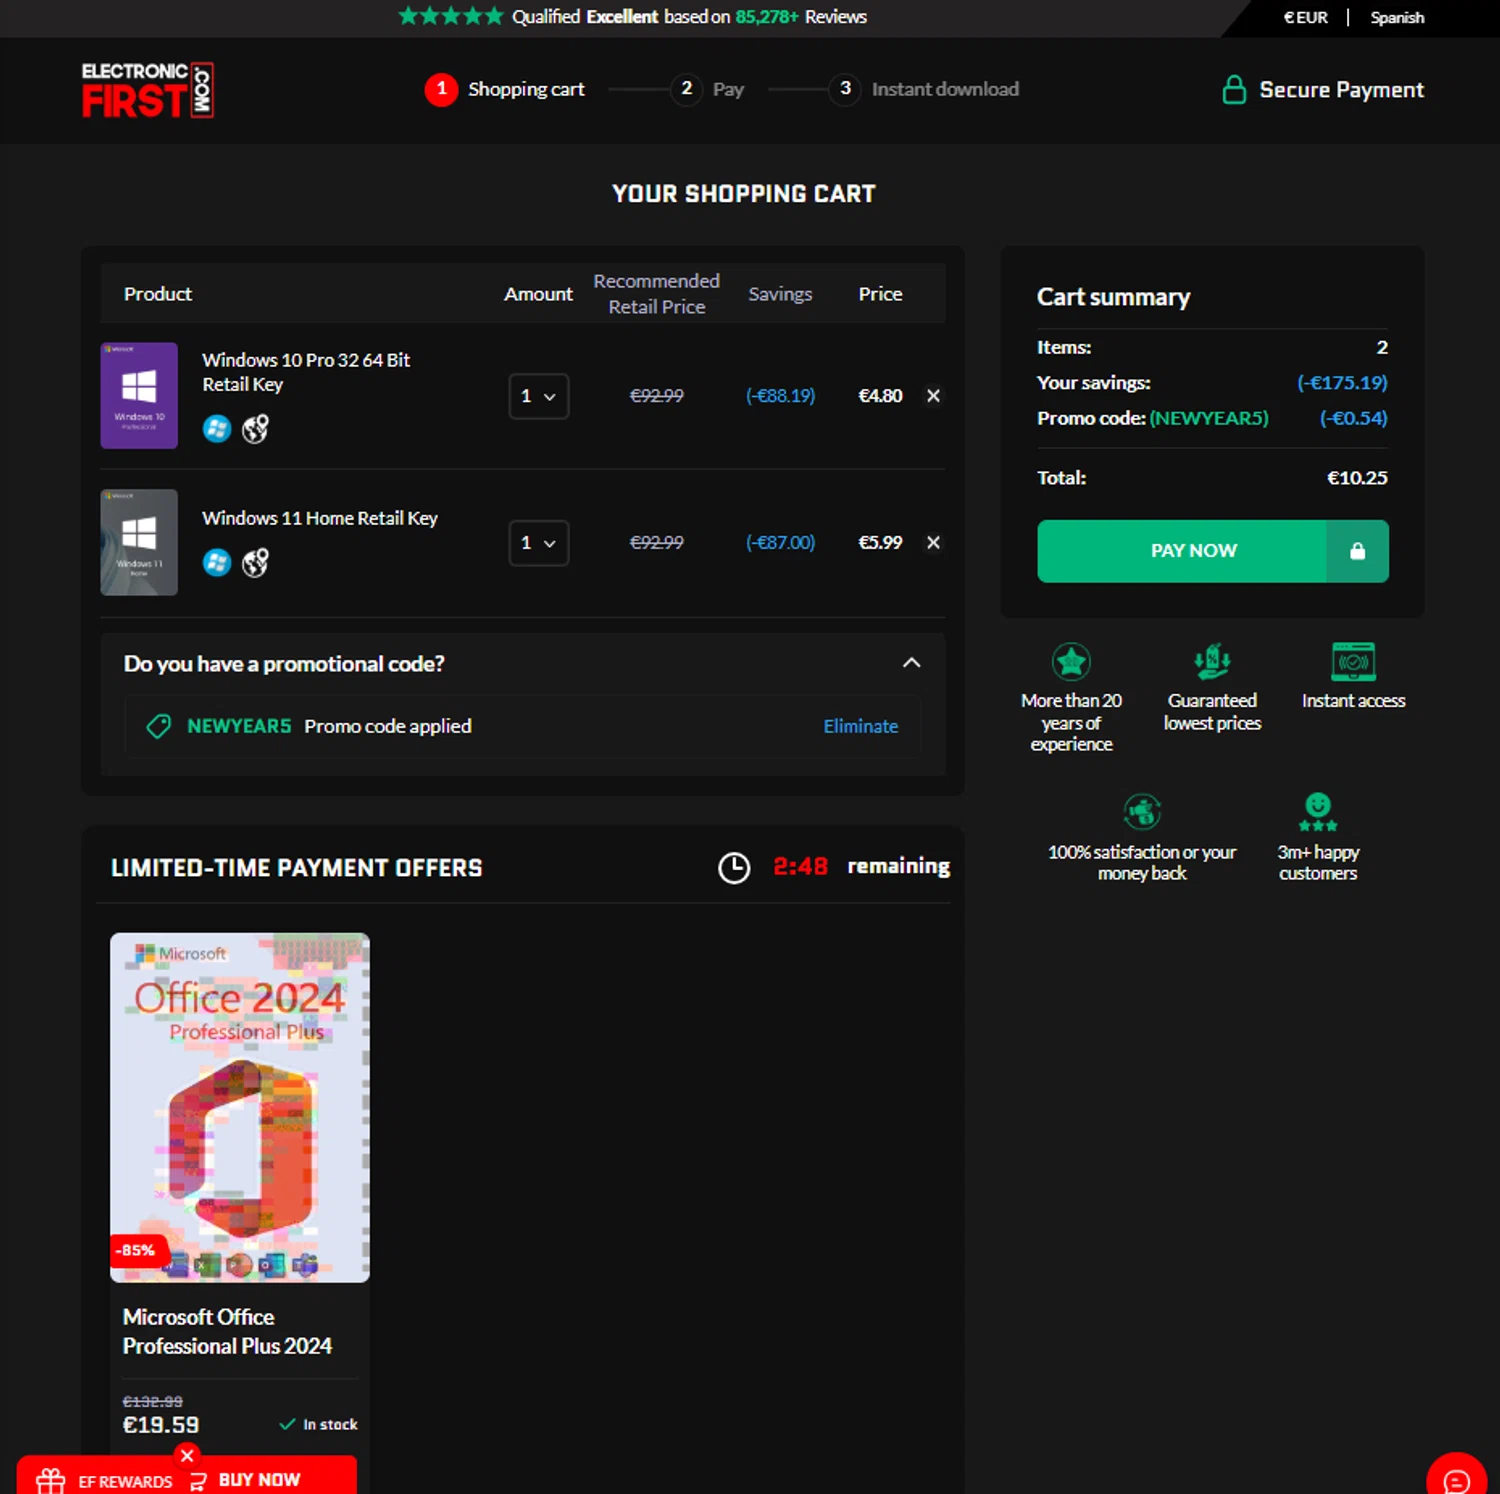The image size is (1500, 1494).
Task: Close the EF Rewards popup bar
Action: [187, 1456]
